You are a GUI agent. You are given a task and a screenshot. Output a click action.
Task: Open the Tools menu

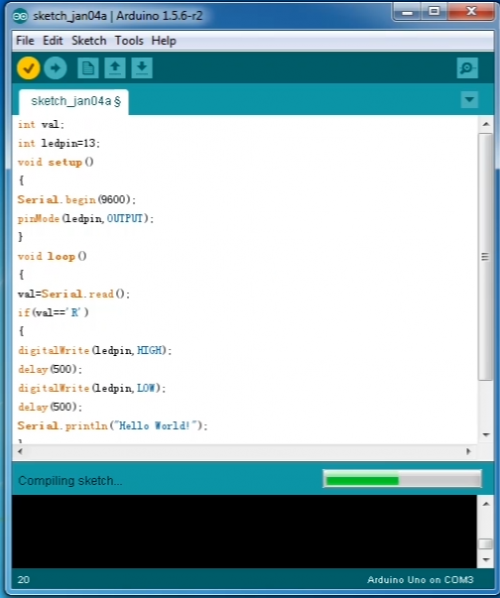pos(129,40)
